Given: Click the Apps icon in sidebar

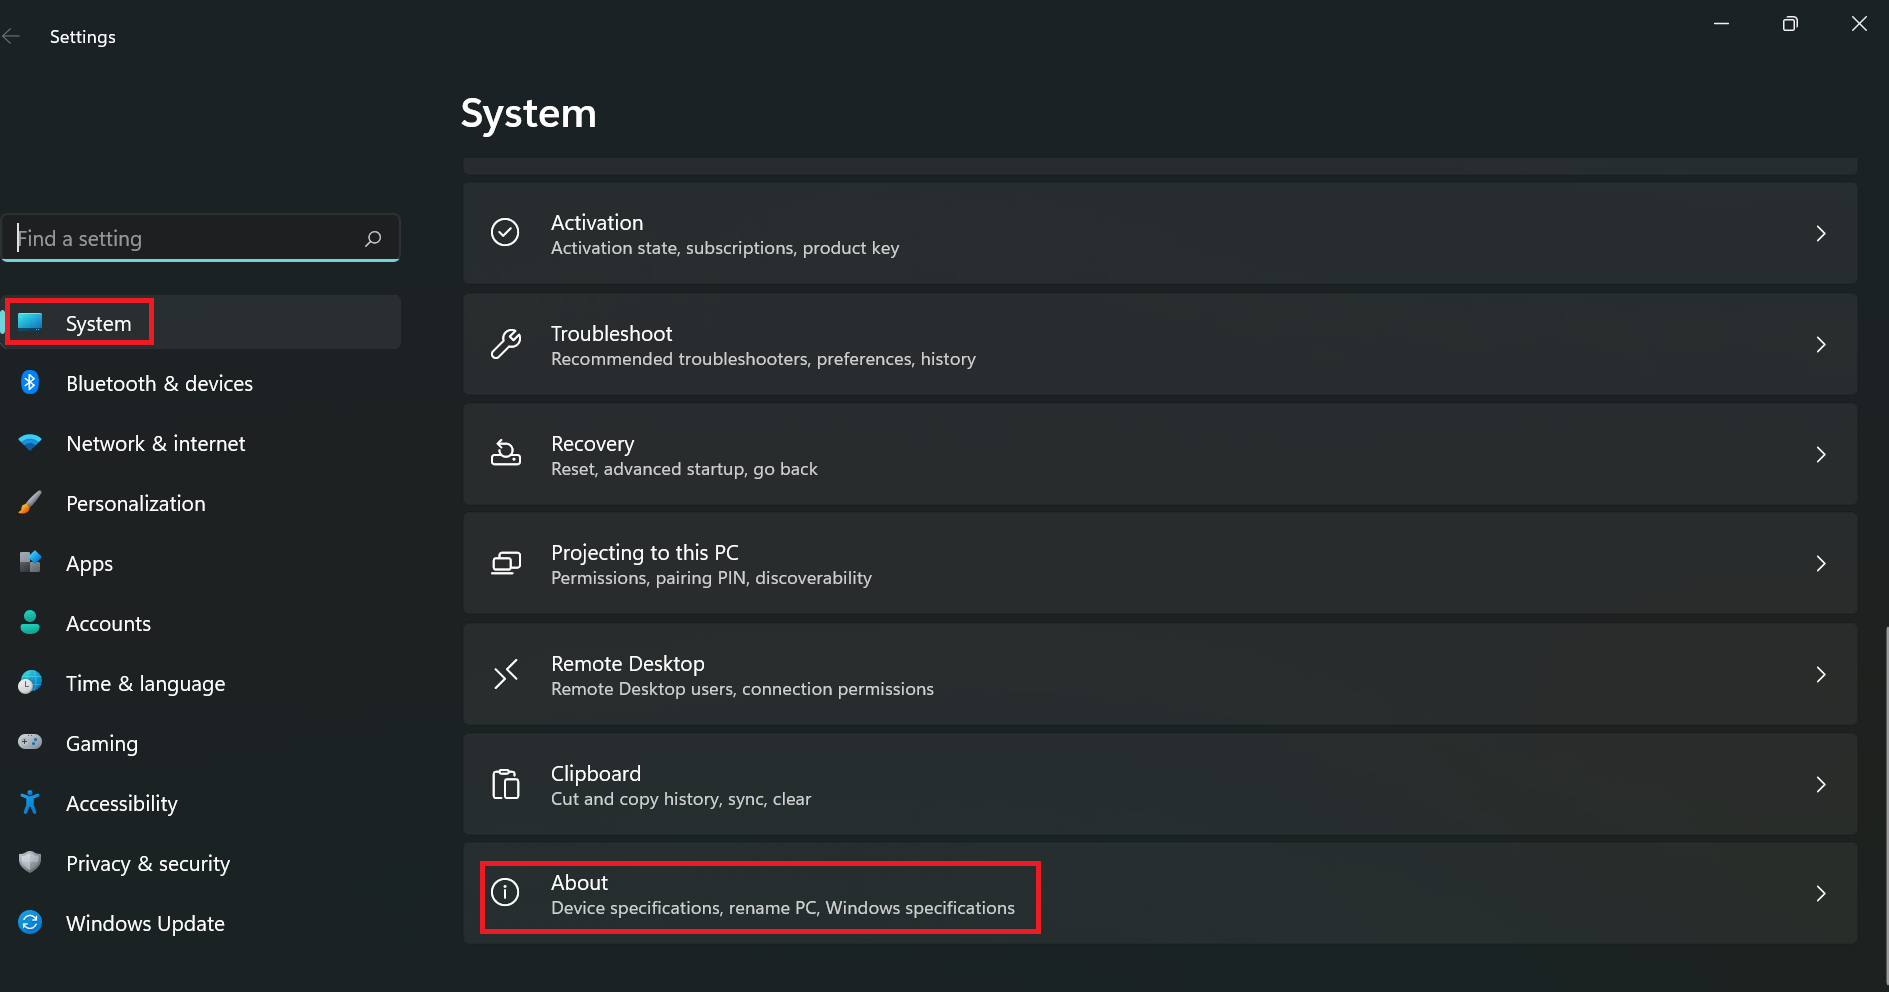Looking at the screenshot, I should pyautogui.click(x=30, y=562).
